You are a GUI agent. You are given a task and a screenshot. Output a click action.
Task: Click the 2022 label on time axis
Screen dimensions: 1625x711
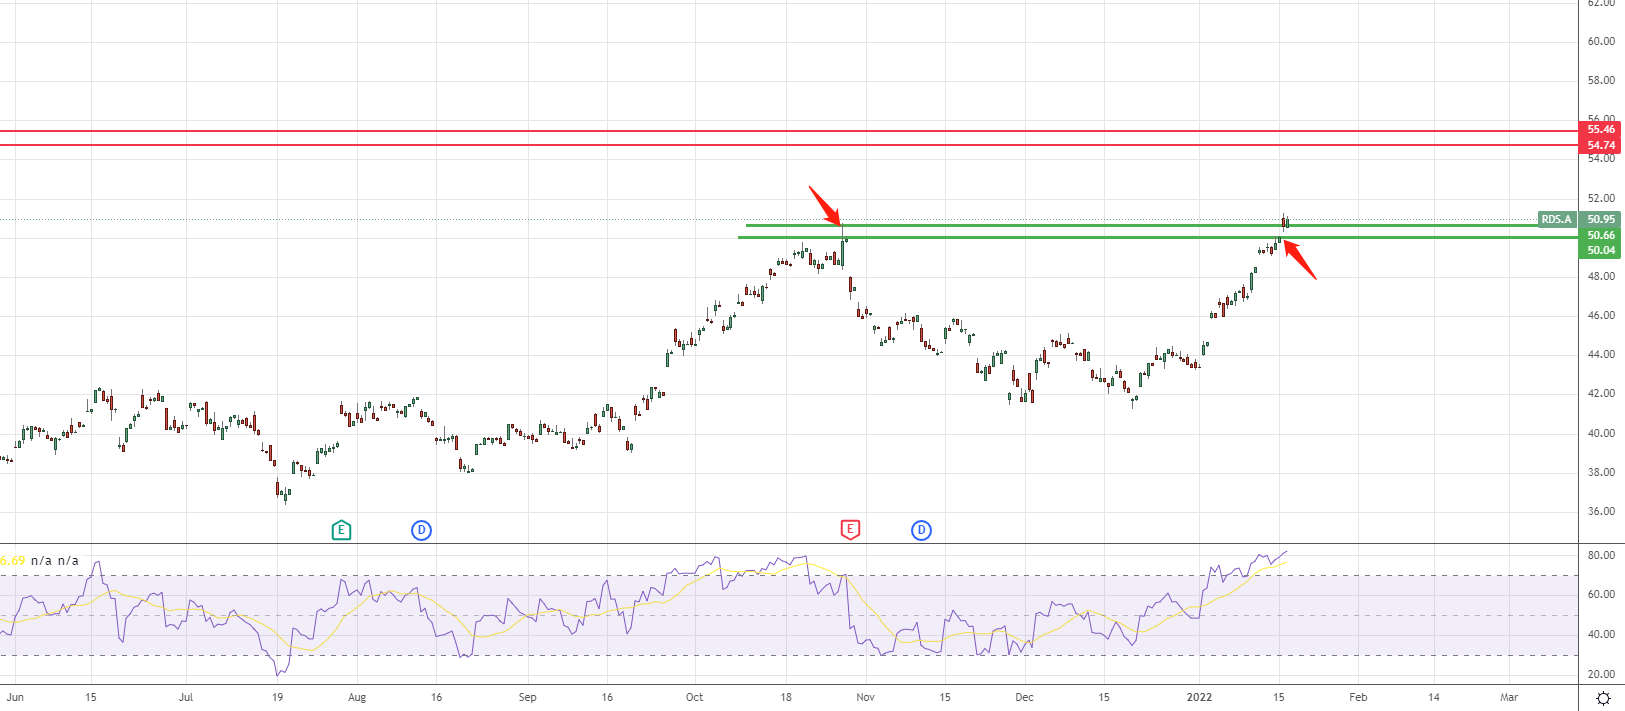[1199, 697]
